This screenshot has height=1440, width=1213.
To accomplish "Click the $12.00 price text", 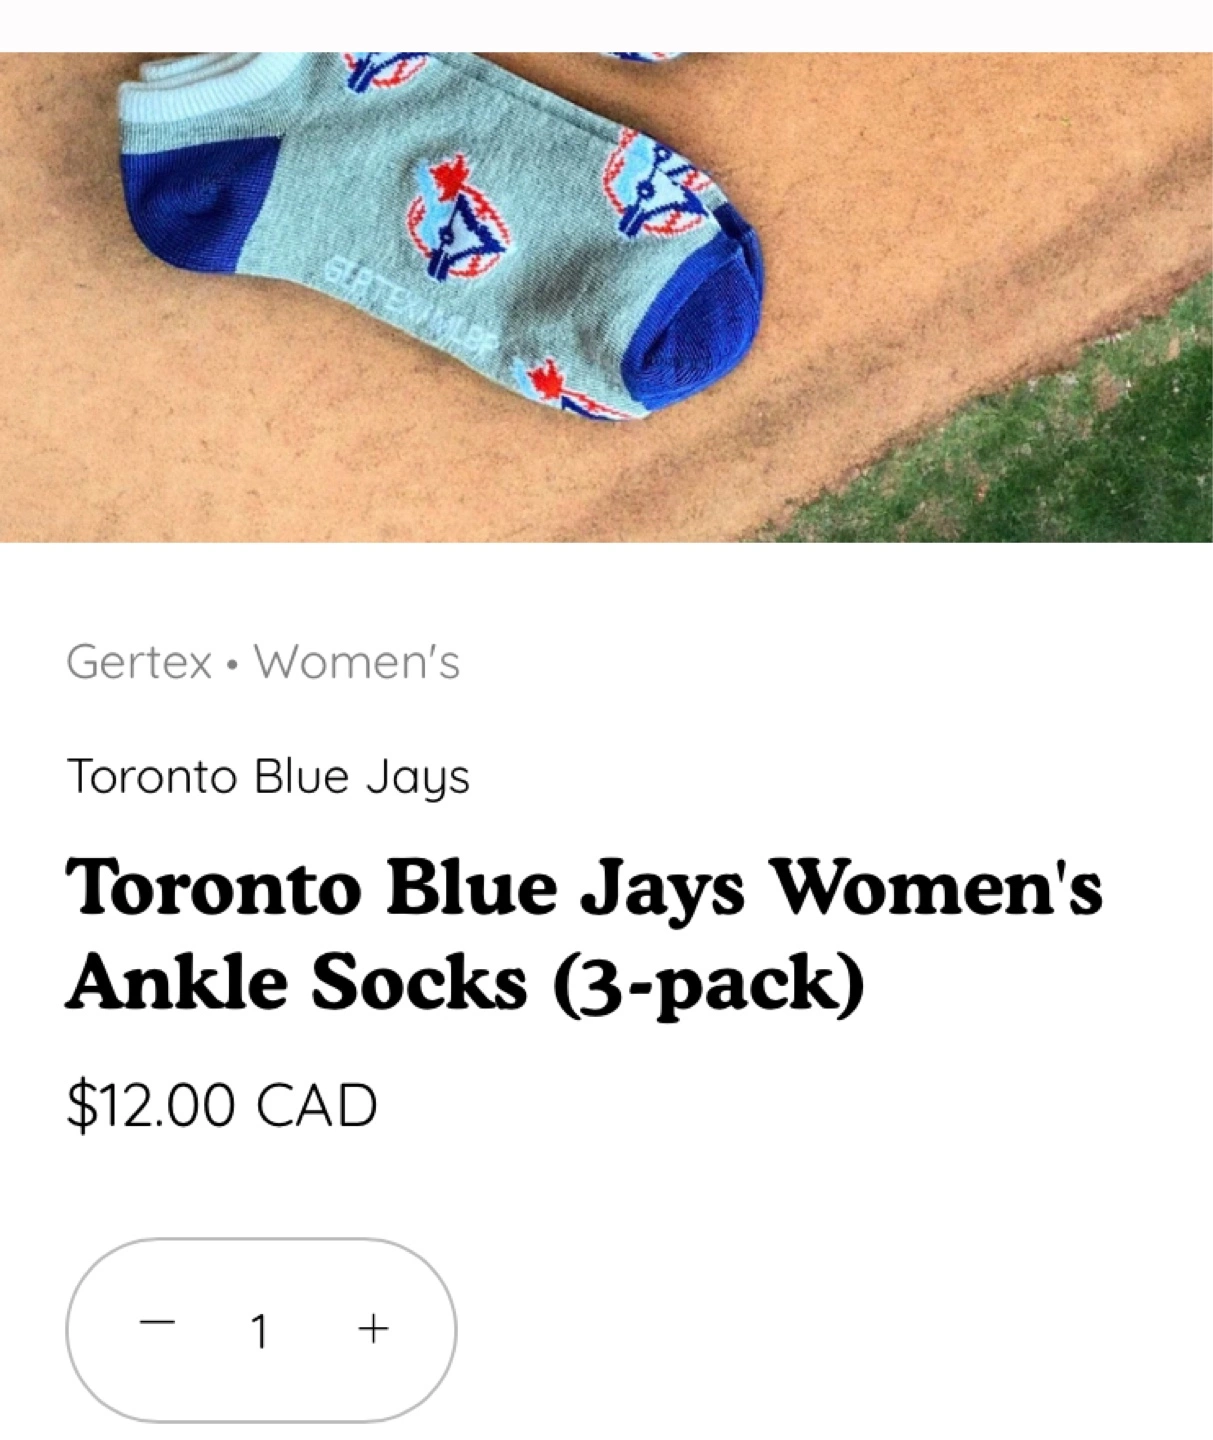I will (150, 1105).
